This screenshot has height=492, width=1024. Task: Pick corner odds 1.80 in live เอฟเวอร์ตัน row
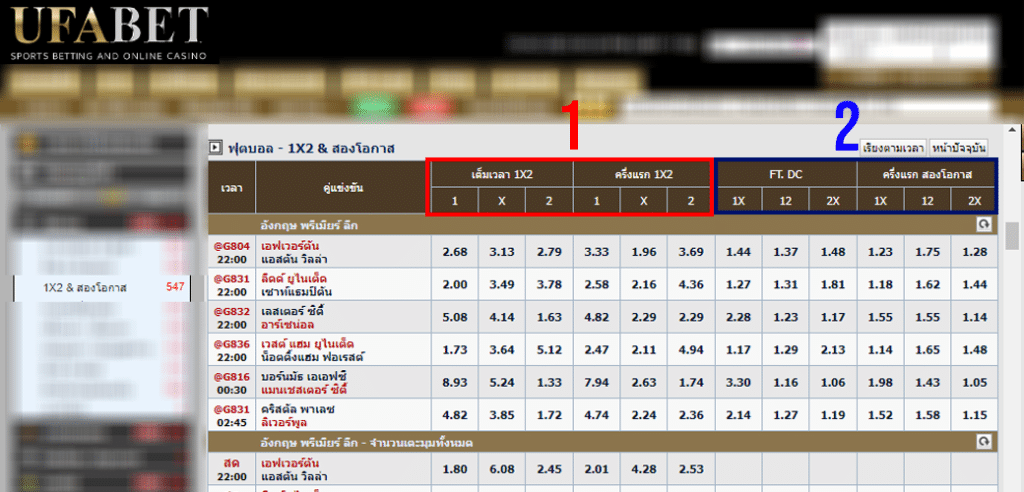click(x=455, y=468)
